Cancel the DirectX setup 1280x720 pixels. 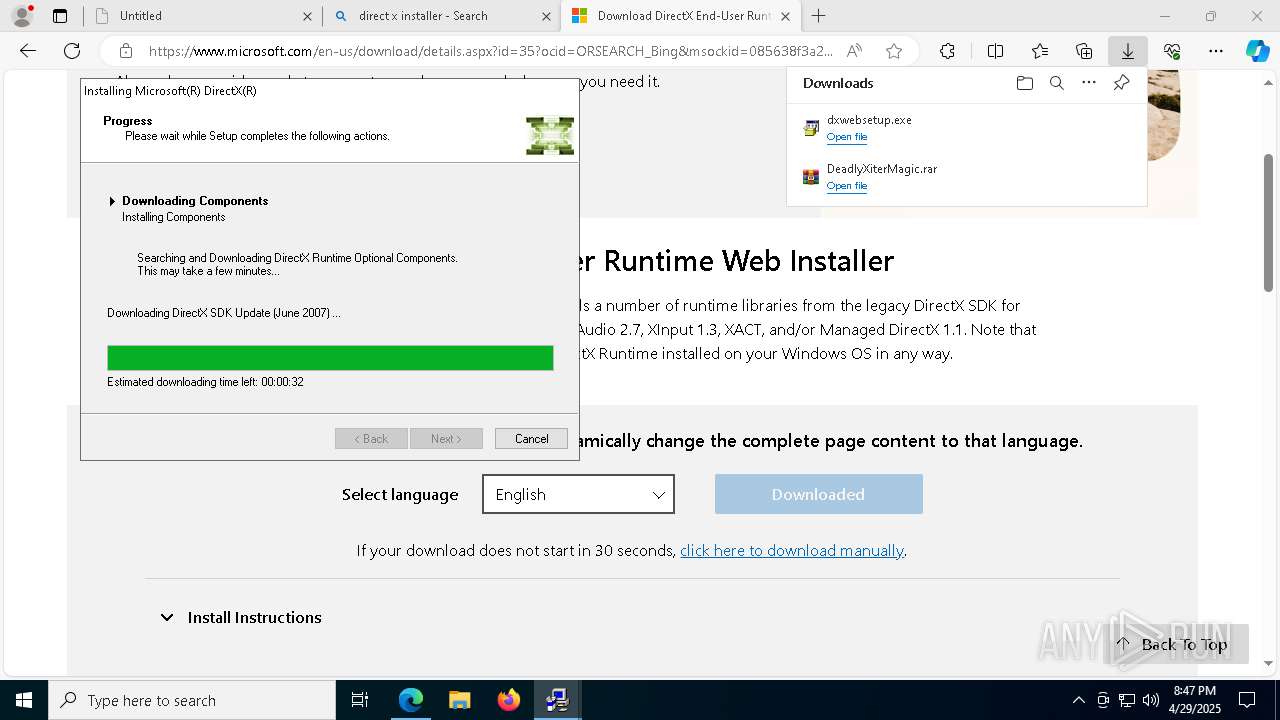(531, 439)
